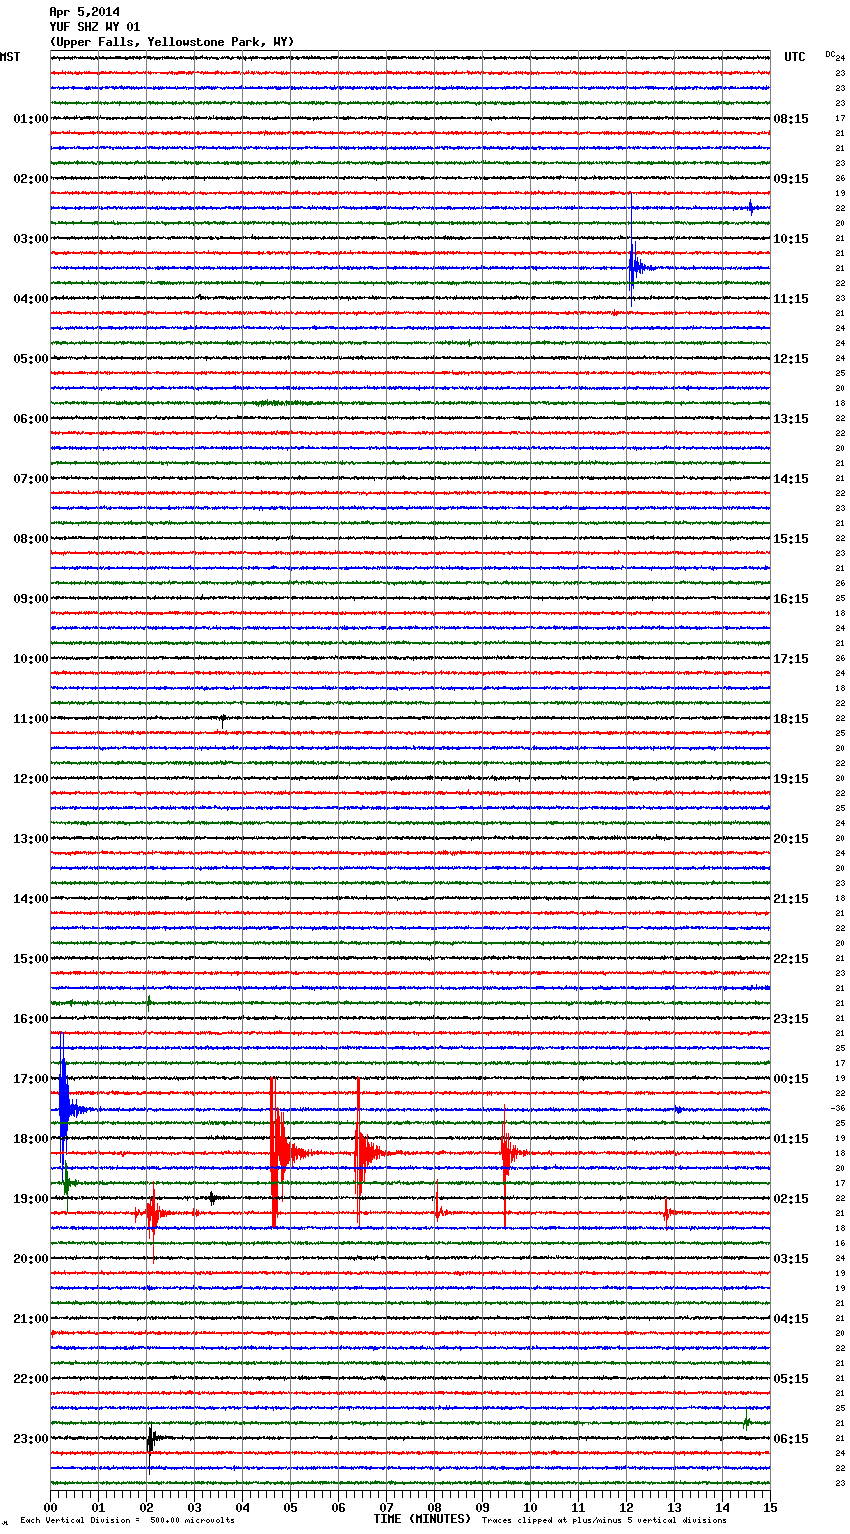This screenshot has width=850, height=1534.
Task: Click the "Traces clipped at plus/minus 5 vertical divisions" note
Action: (x=604, y=1521)
